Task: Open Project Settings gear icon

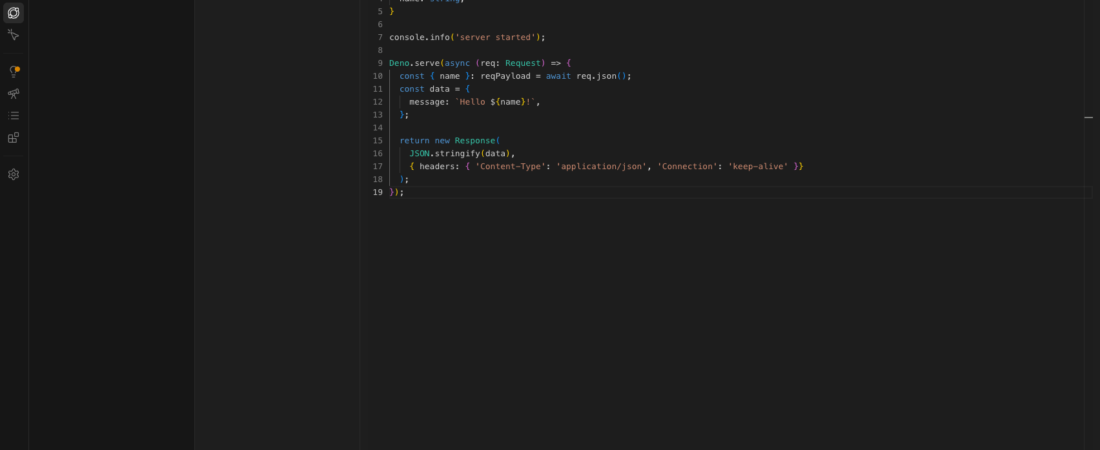Action: click(13, 174)
